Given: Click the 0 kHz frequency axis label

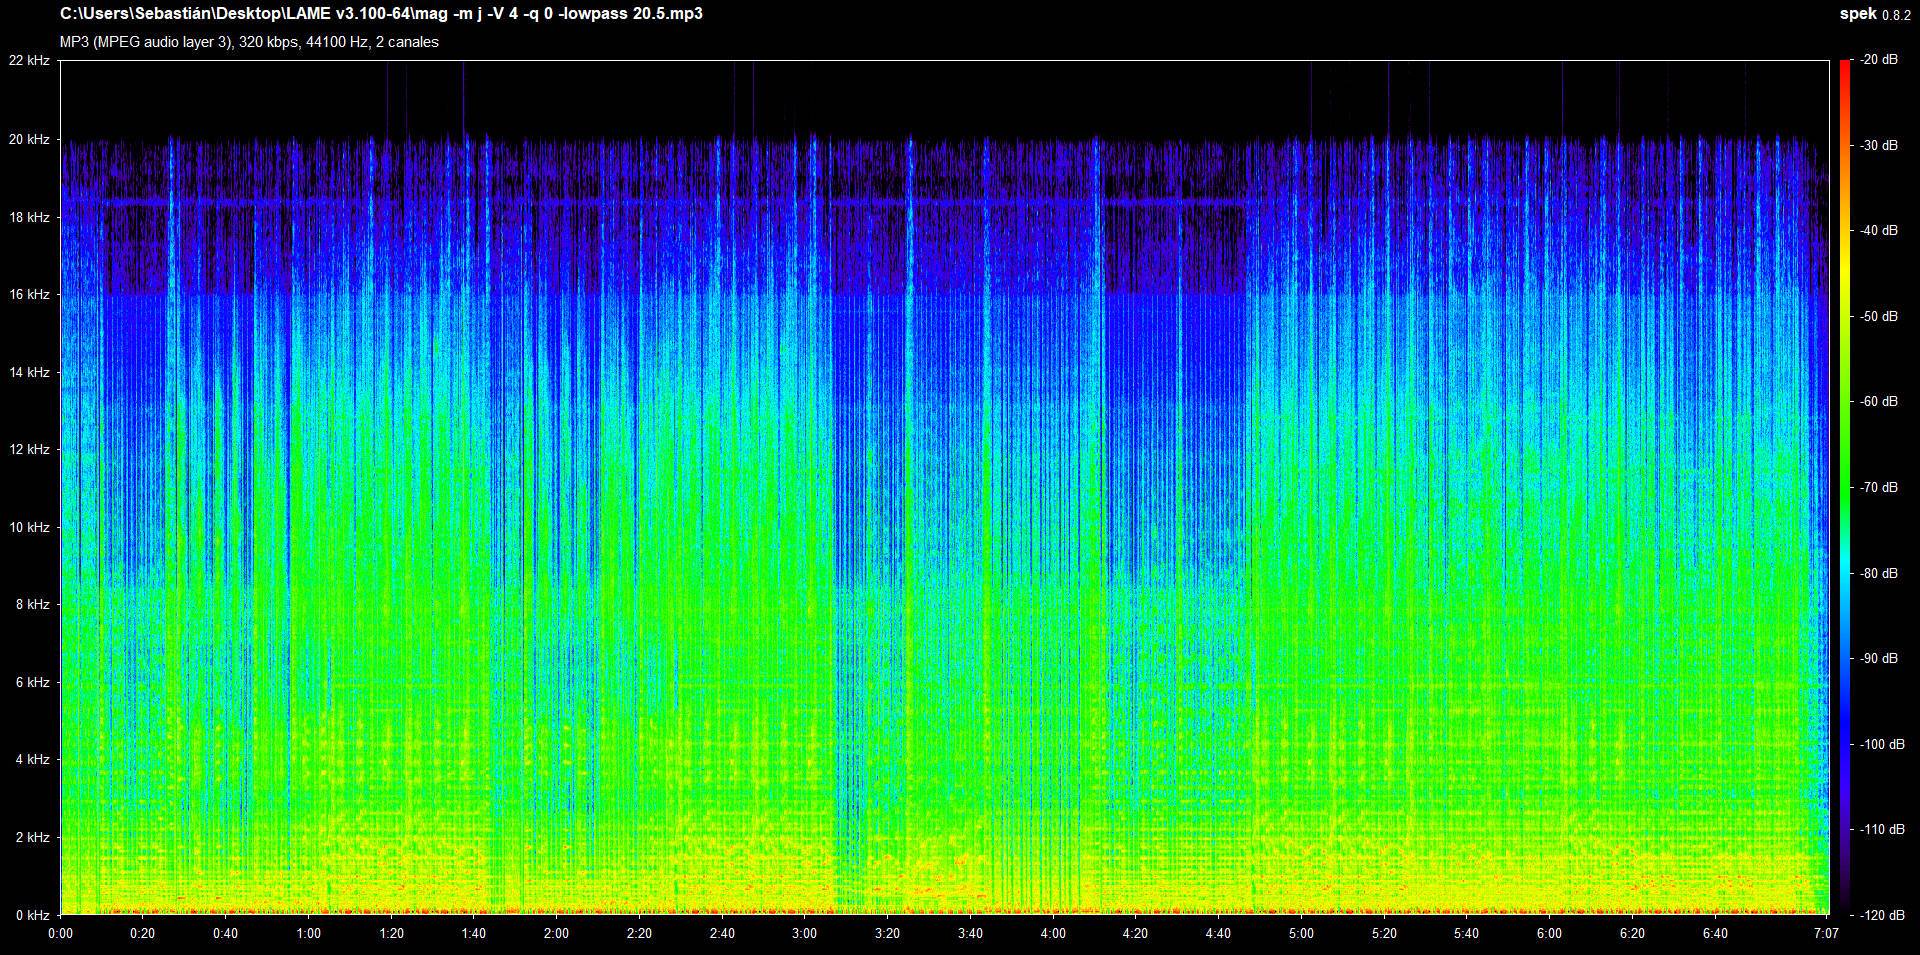Looking at the screenshot, I should 33,913.
